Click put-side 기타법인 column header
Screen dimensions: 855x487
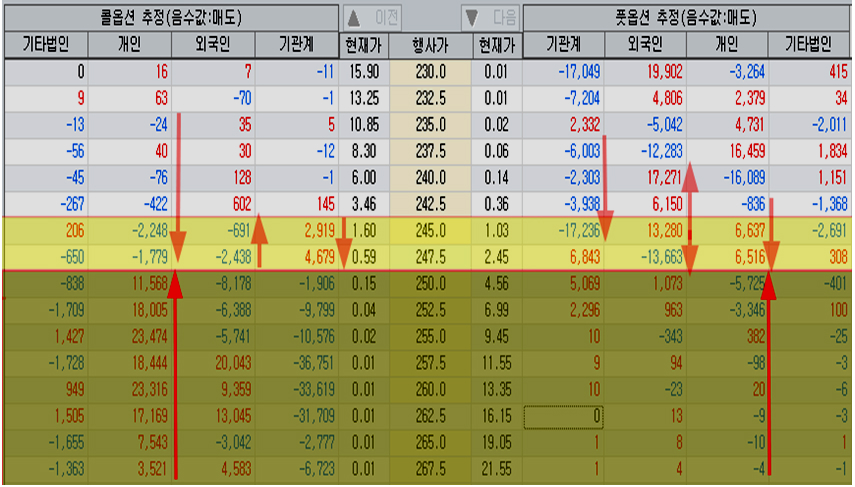coord(811,45)
